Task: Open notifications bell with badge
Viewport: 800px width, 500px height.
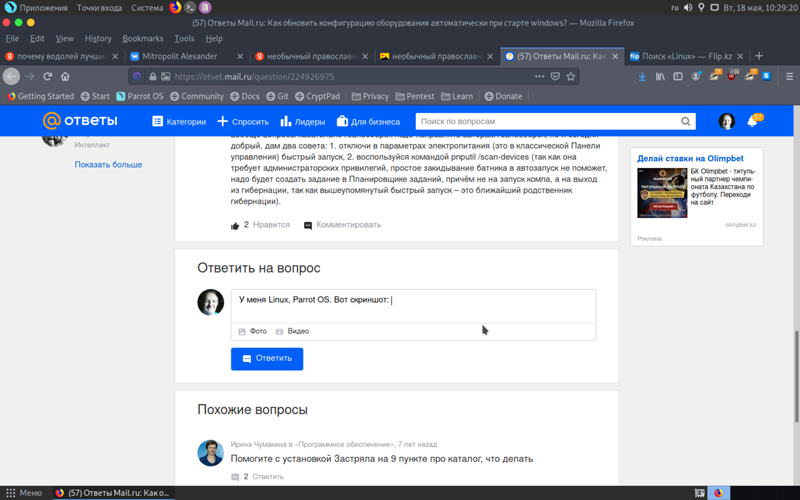Action: pos(754,120)
